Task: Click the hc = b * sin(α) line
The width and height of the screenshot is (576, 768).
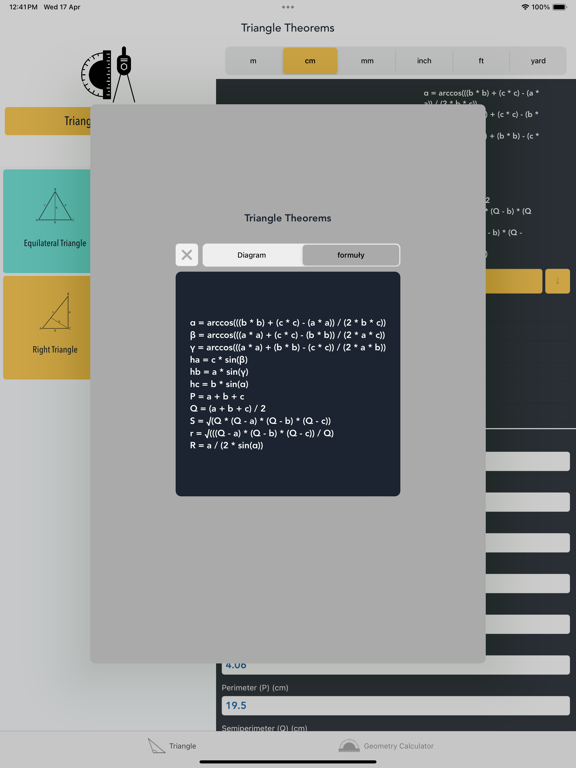Action: [x=219, y=384]
